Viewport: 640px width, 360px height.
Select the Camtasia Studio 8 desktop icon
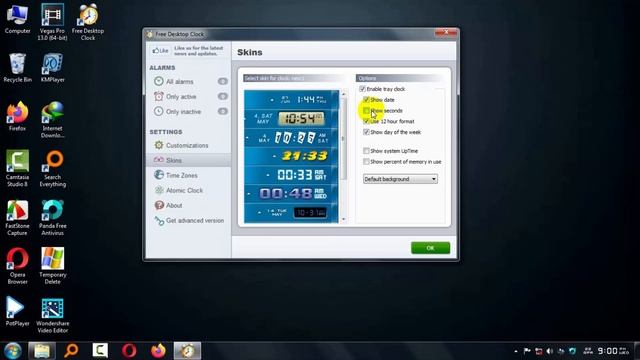(x=17, y=169)
